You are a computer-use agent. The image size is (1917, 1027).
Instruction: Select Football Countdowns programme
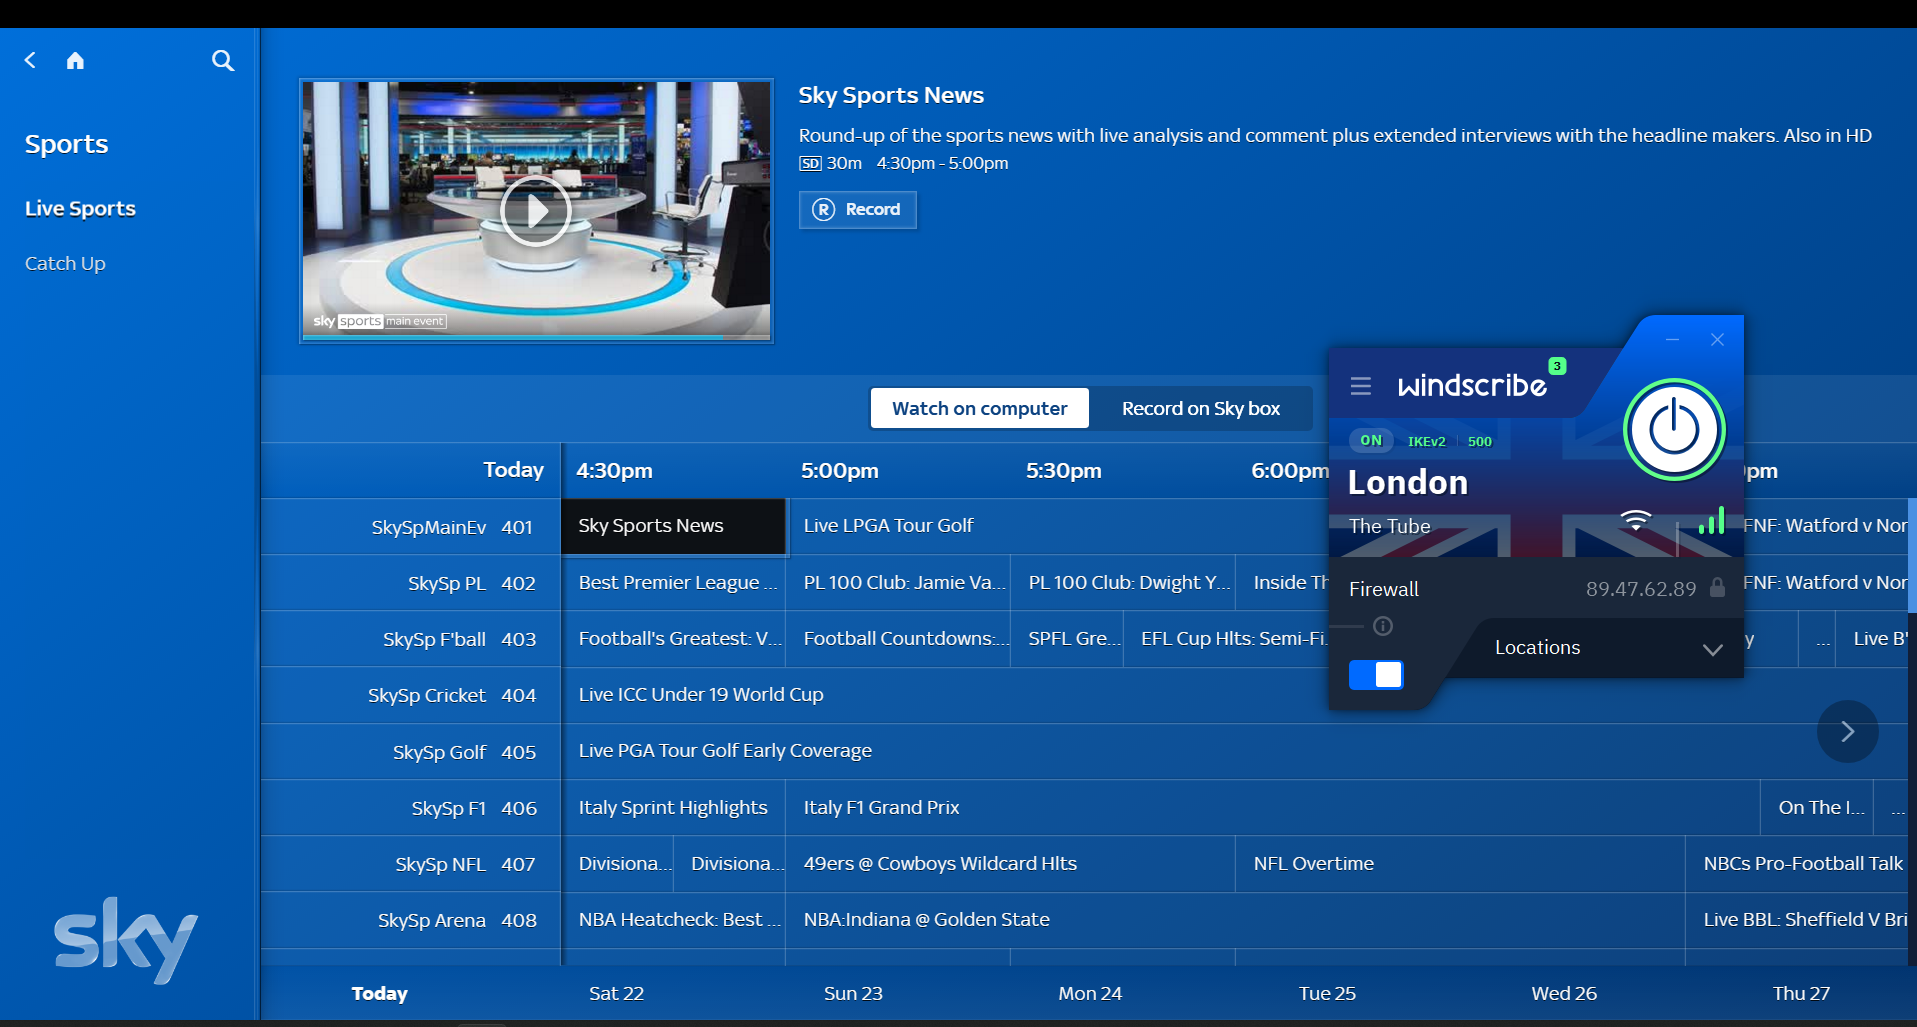tap(898, 639)
